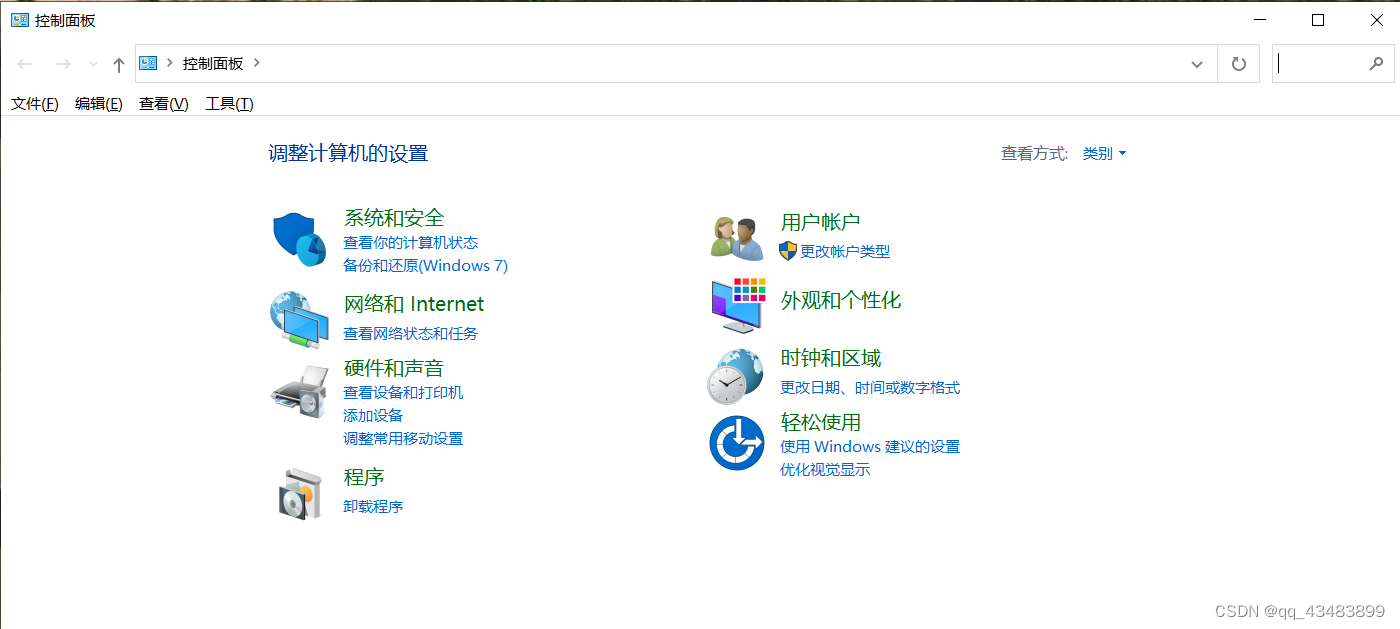Expand the 类别 view-by dropdown

click(x=1104, y=154)
